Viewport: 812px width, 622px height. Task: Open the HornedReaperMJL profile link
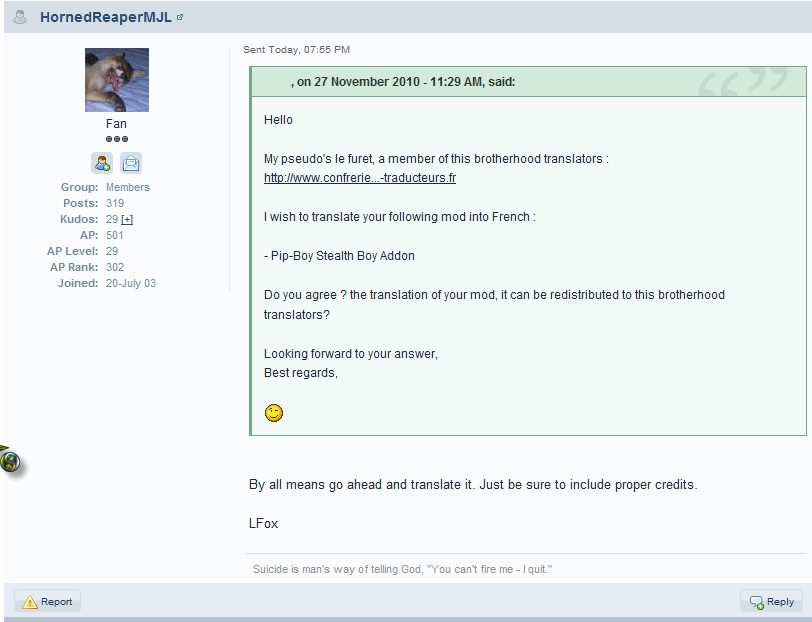pyautogui.click(x=105, y=18)
